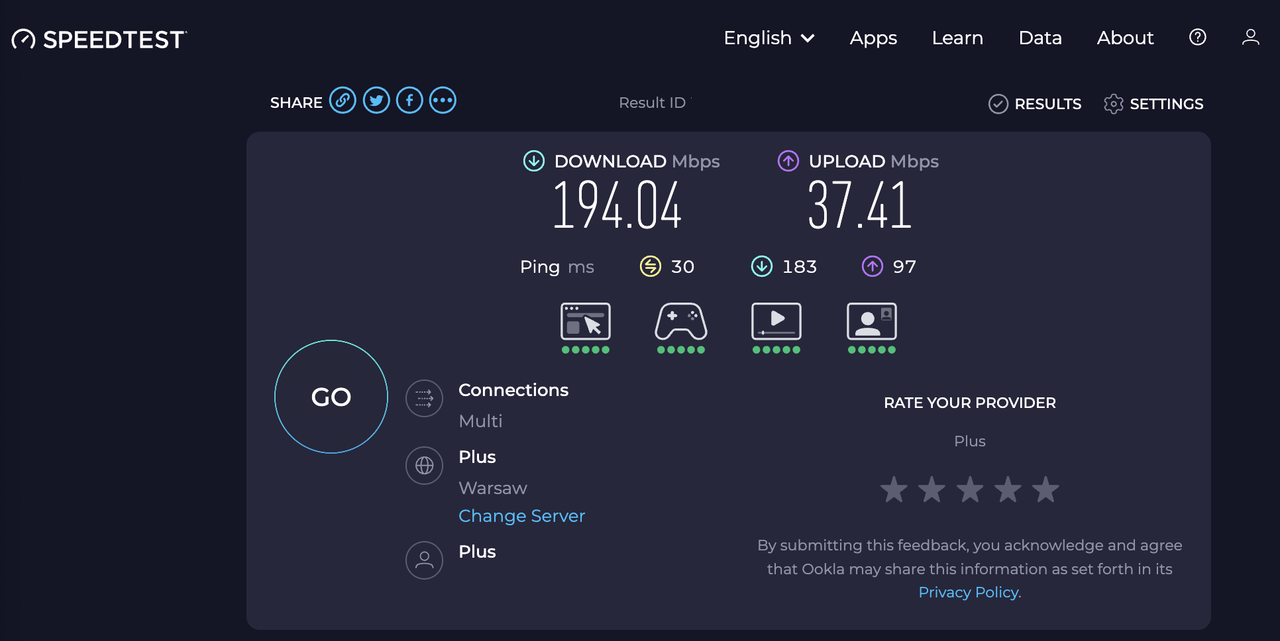Click the Change Server link
The width and height of the screenshot is (1280, 641).
click(522, 516)
